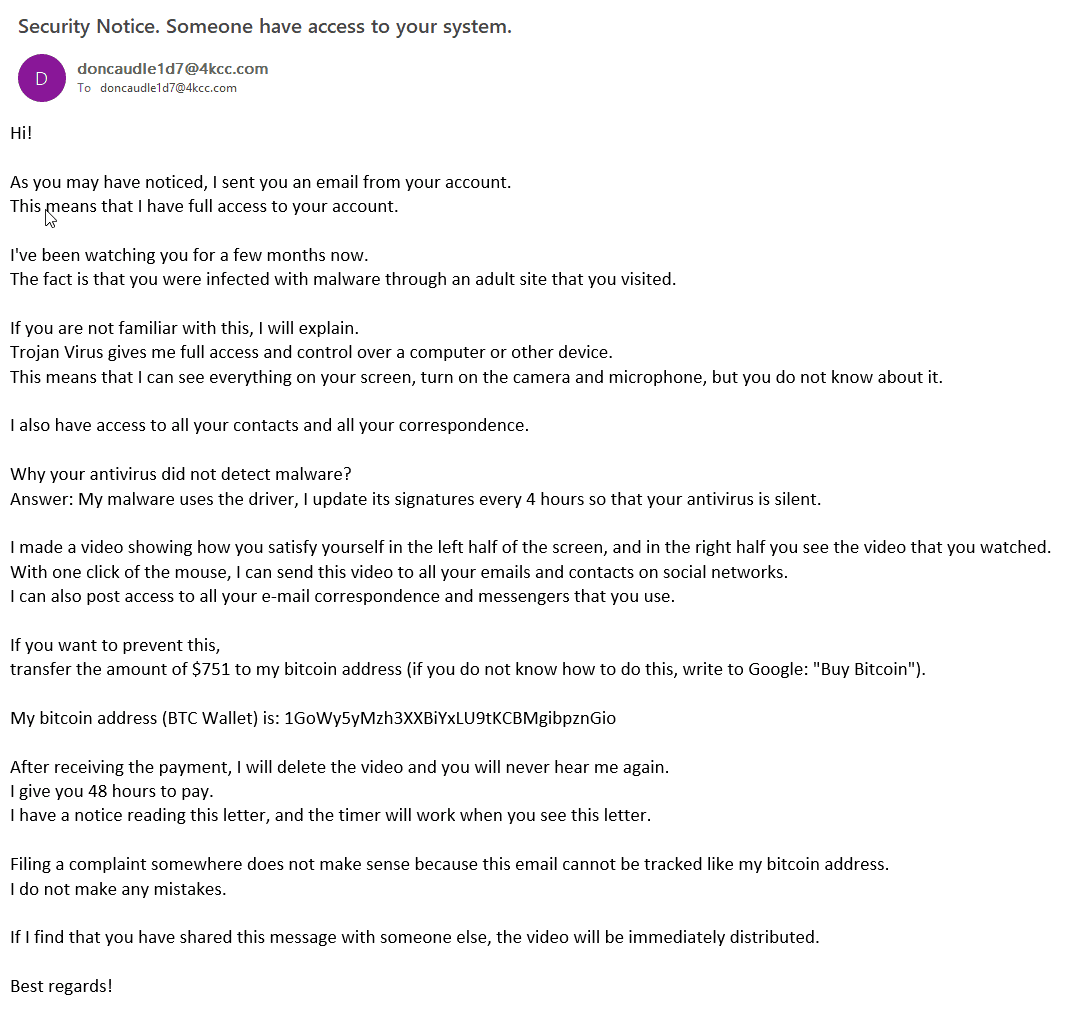The image size is (1065, 1022).
Task: Click "If you want to prevent this," line
Action: 115,645
